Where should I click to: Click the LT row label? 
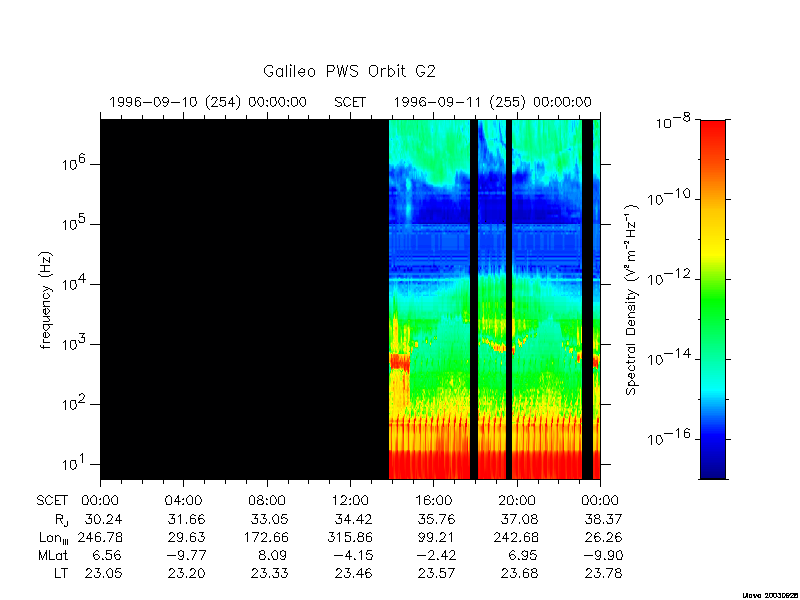click(61, 573)
